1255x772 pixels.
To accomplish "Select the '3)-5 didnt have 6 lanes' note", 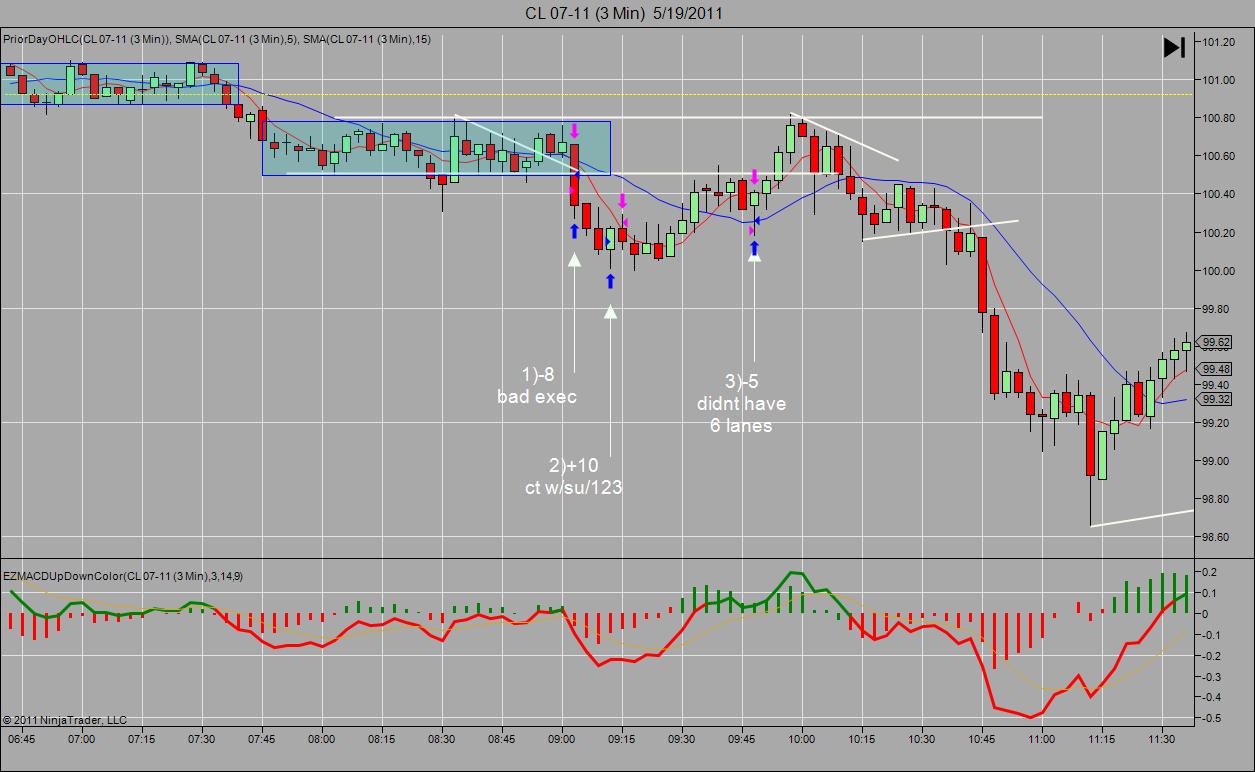I will [741, 404].
